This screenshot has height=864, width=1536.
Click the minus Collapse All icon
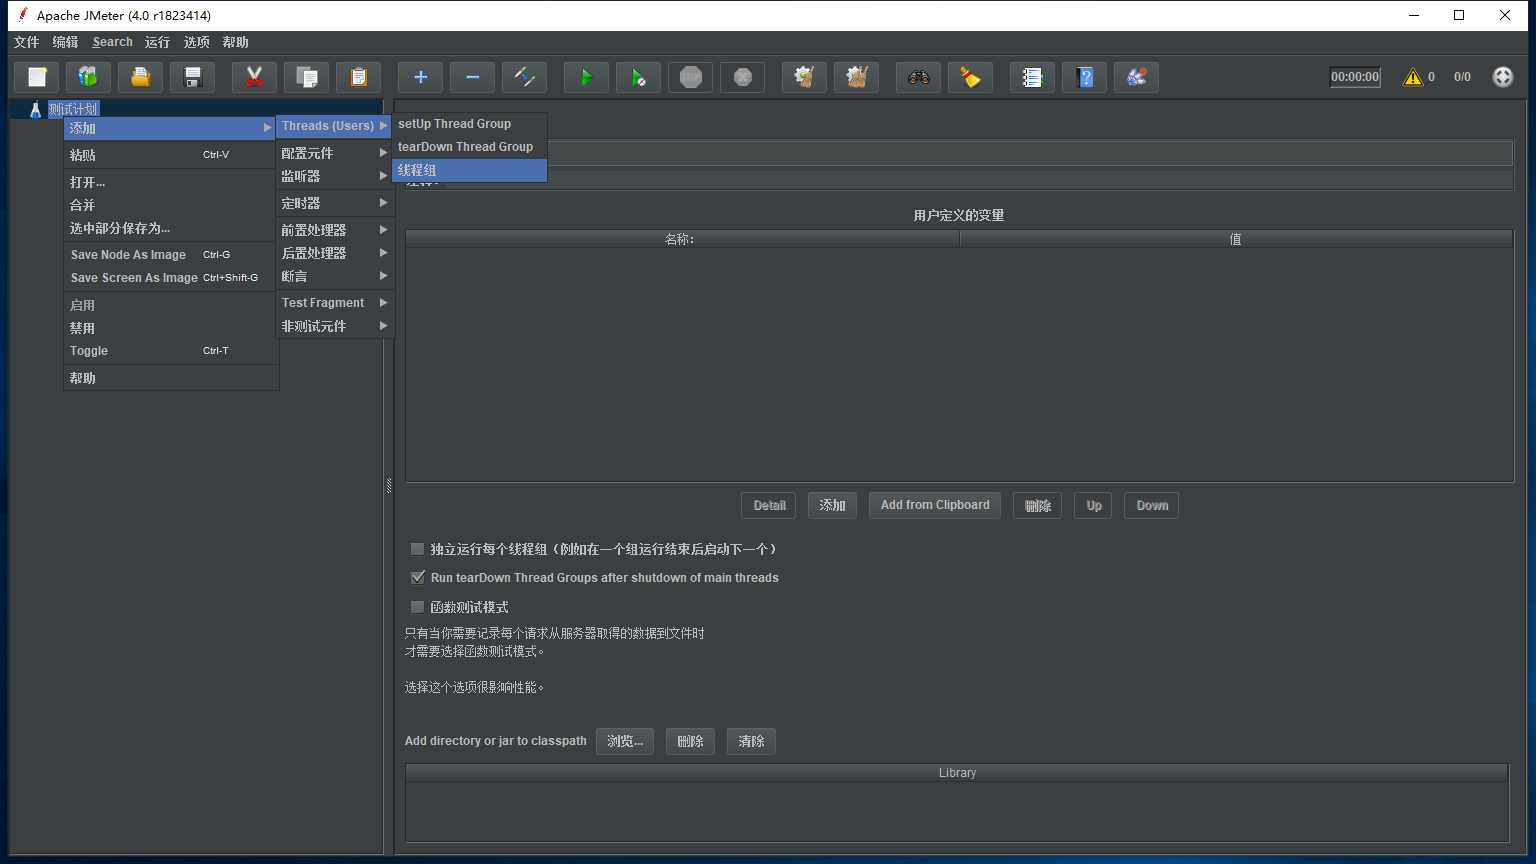(473, 77)
